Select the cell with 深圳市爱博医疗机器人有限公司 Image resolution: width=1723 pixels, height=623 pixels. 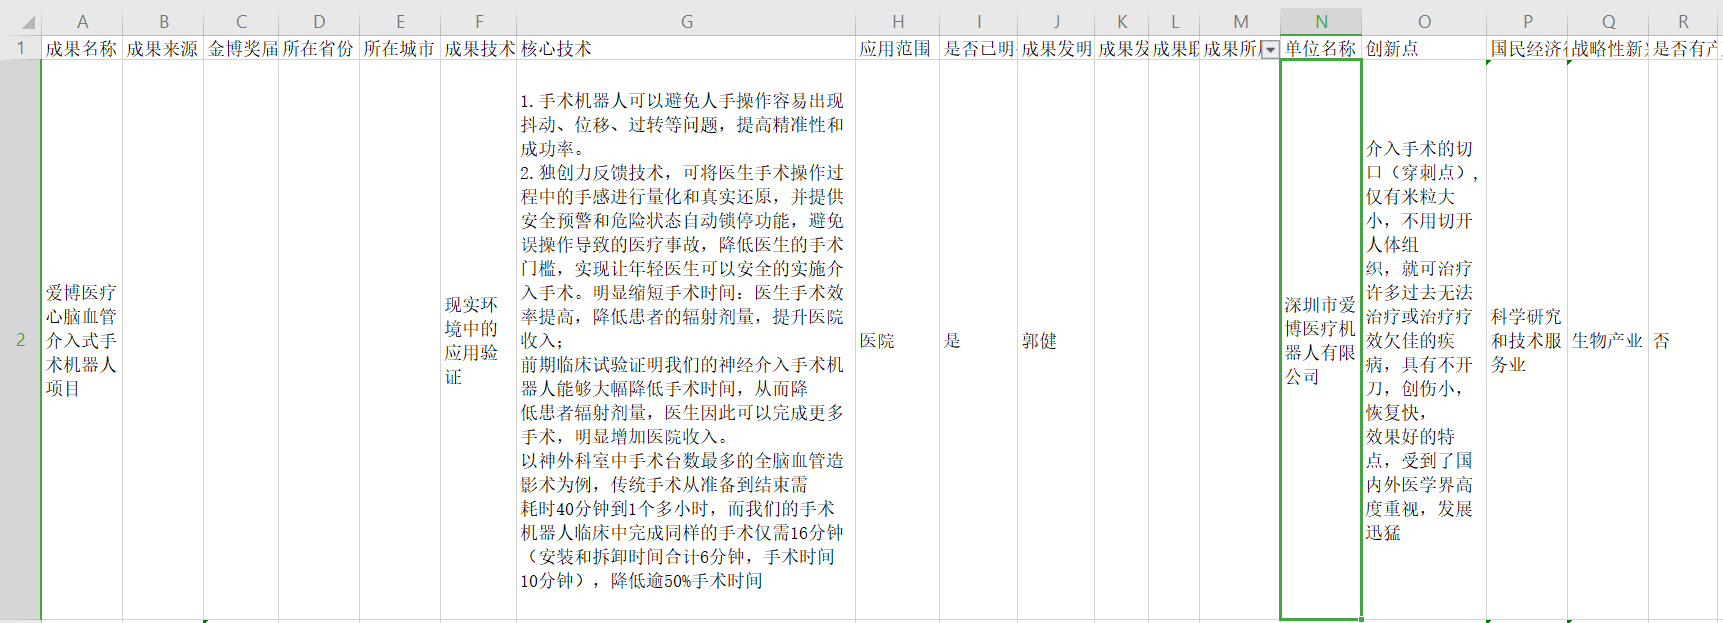tap(1320, 341)
